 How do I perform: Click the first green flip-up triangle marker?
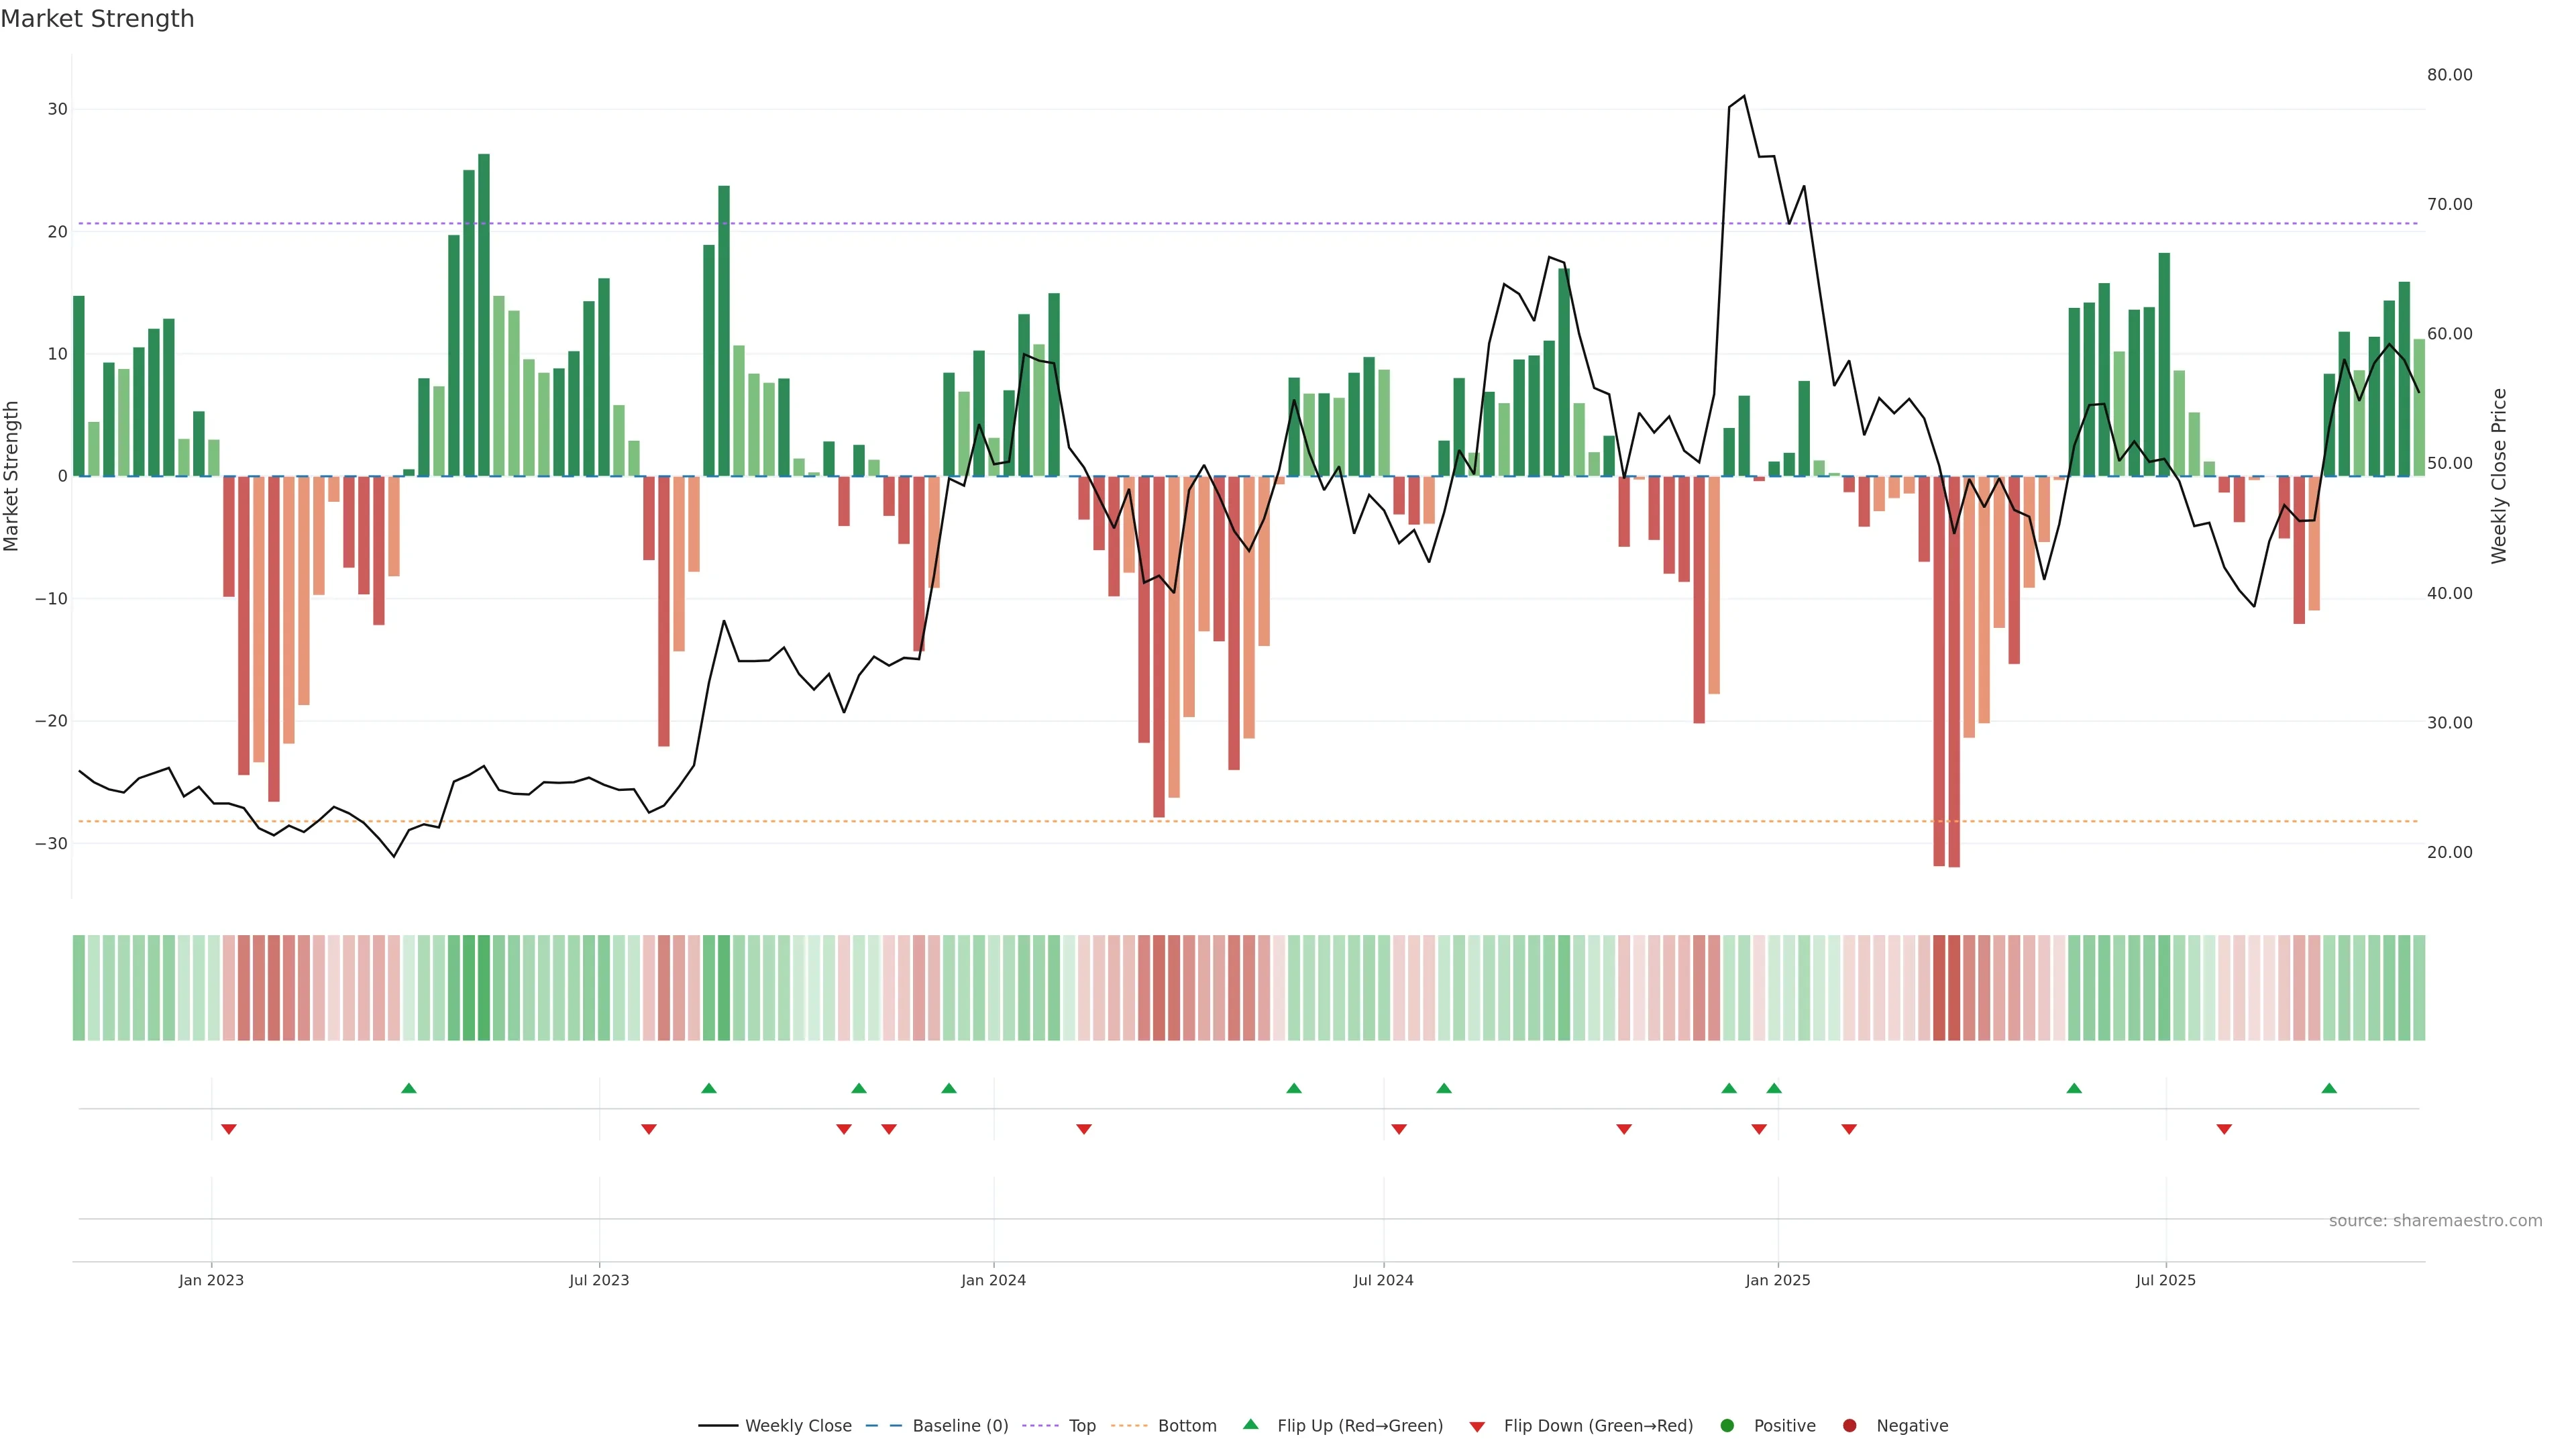pos(408,1088)
